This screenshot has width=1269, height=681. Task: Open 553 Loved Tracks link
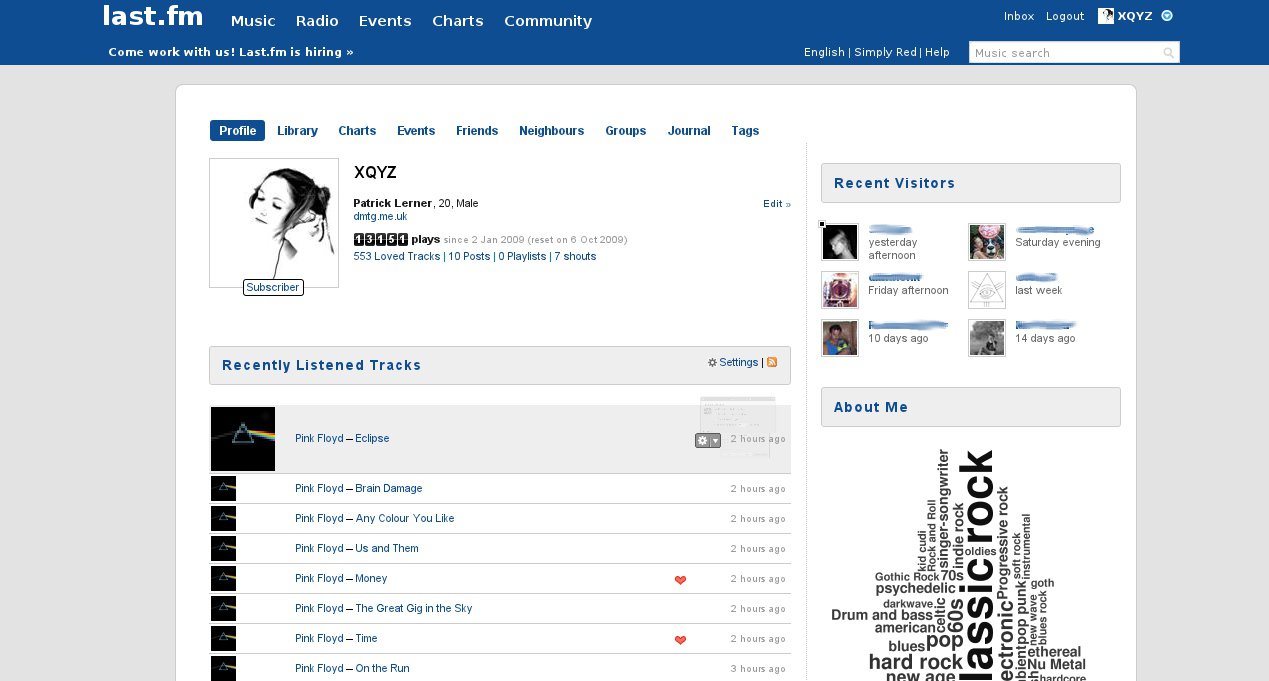[x=397, y=257]
